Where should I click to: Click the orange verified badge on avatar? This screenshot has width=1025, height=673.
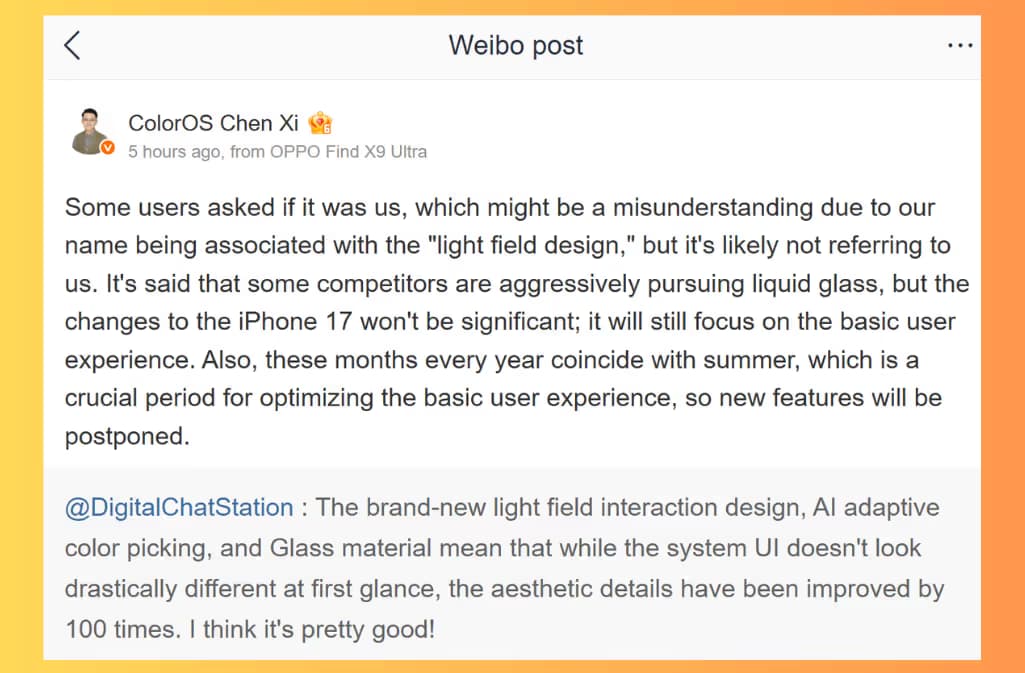tap(108, 148)
